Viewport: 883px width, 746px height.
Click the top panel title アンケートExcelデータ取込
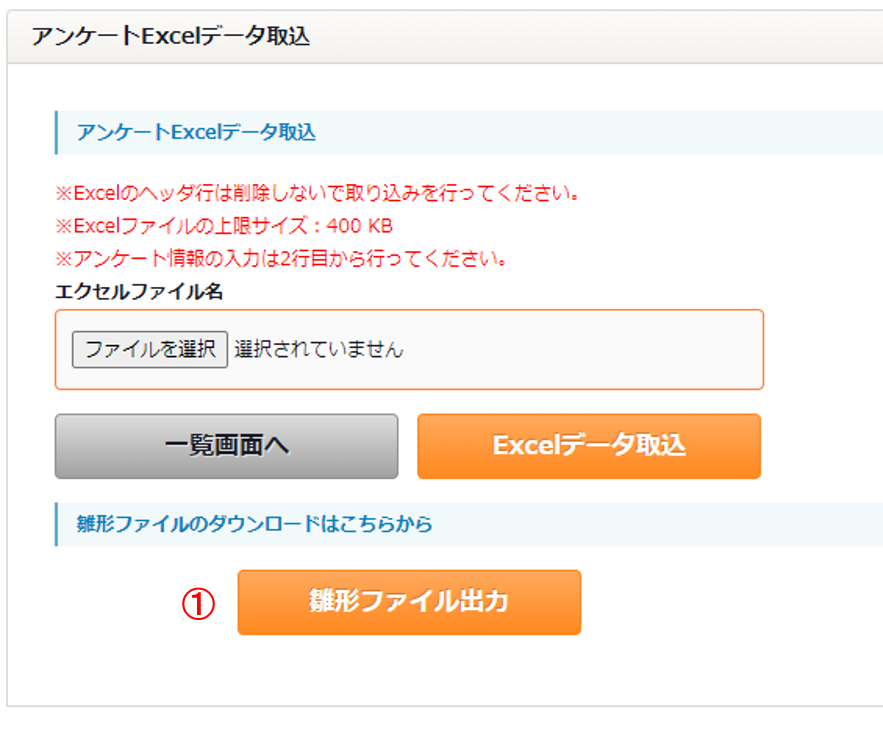(x=171, y=36)
